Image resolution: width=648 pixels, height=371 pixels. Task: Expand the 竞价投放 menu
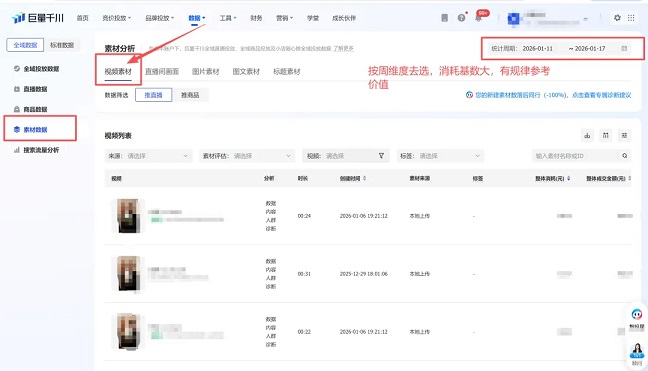116,18
